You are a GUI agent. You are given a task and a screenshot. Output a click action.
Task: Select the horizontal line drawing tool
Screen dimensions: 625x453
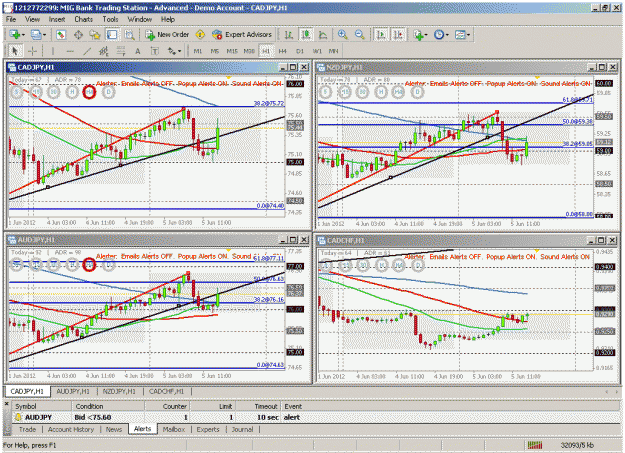[70, 51]
